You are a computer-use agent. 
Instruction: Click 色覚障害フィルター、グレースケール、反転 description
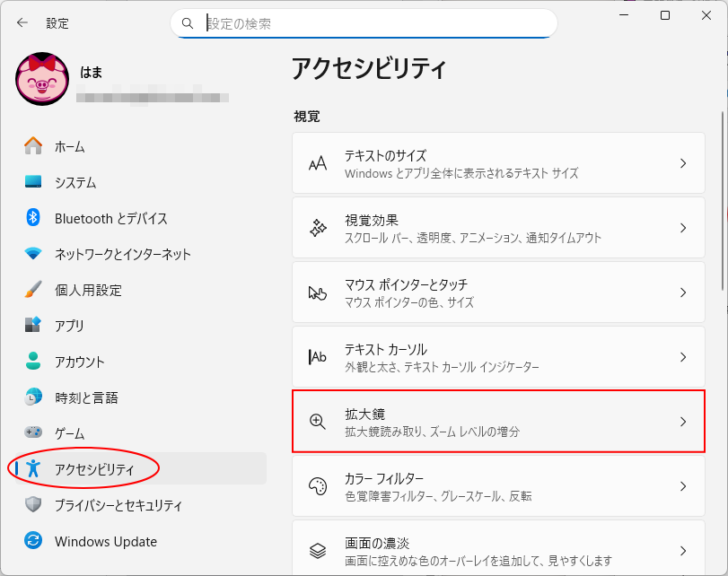[438, 497]
